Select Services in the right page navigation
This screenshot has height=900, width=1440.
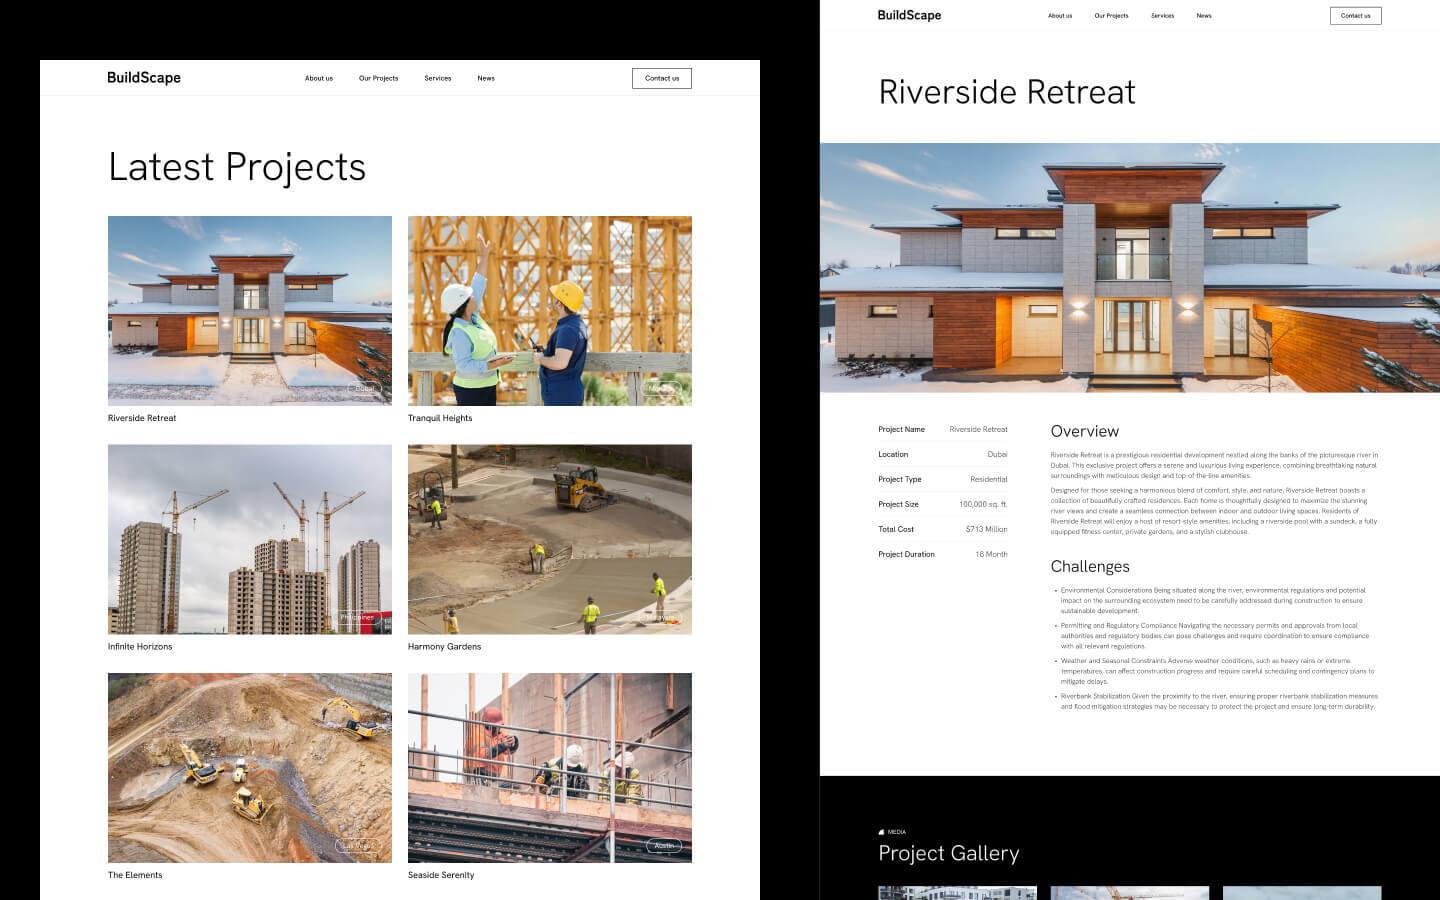click(1162, 15)
